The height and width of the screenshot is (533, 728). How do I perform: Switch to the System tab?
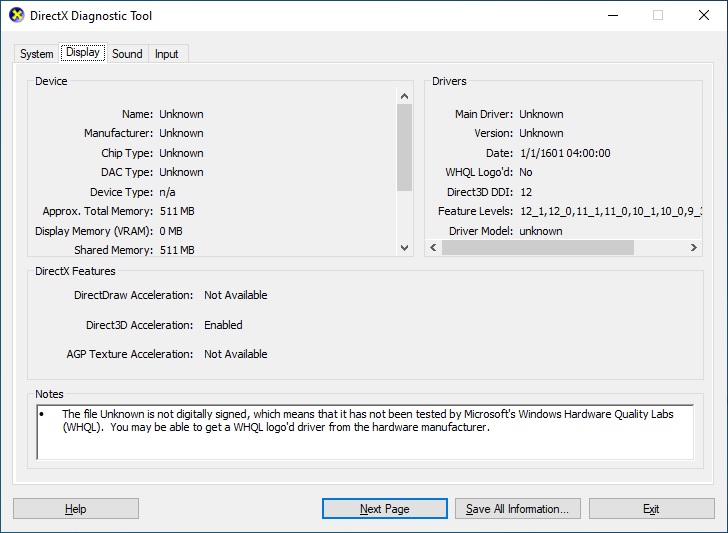coord(36,54)
